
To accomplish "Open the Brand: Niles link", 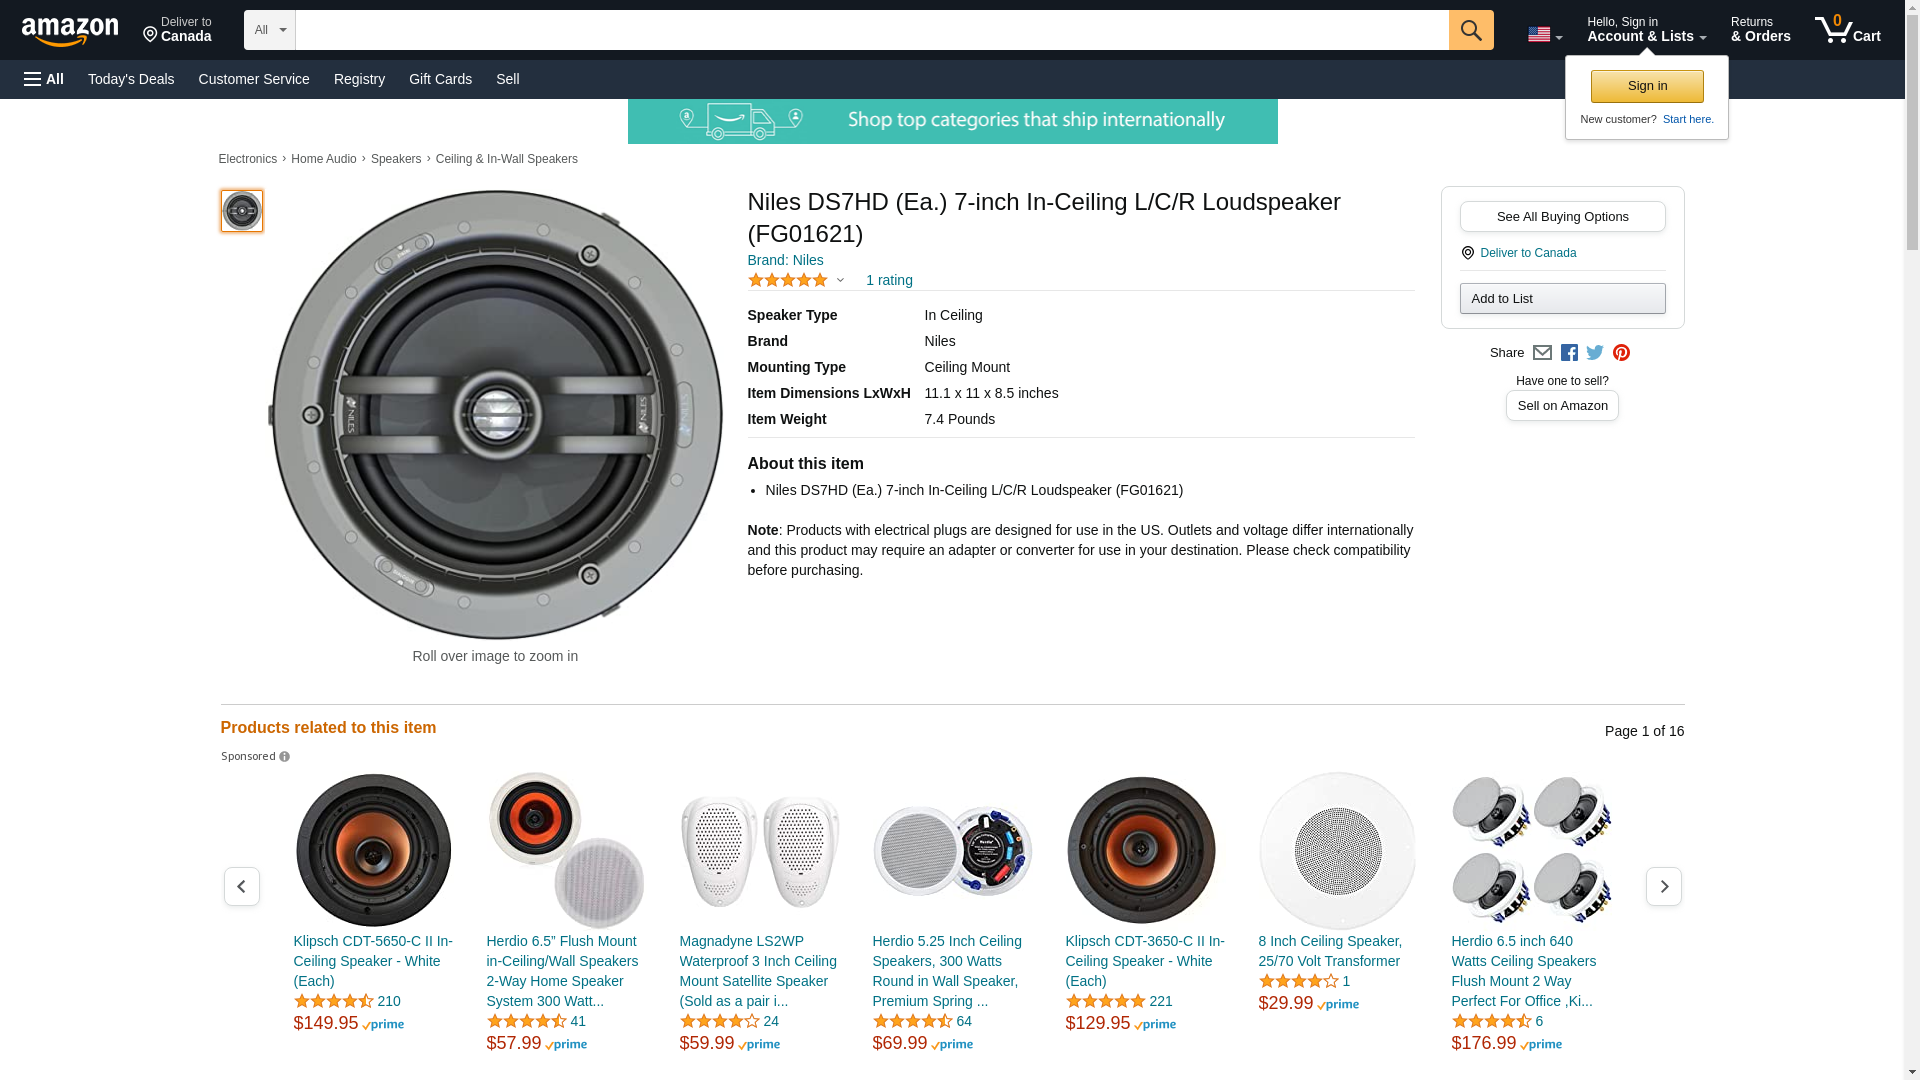I will tap(785, 260).
